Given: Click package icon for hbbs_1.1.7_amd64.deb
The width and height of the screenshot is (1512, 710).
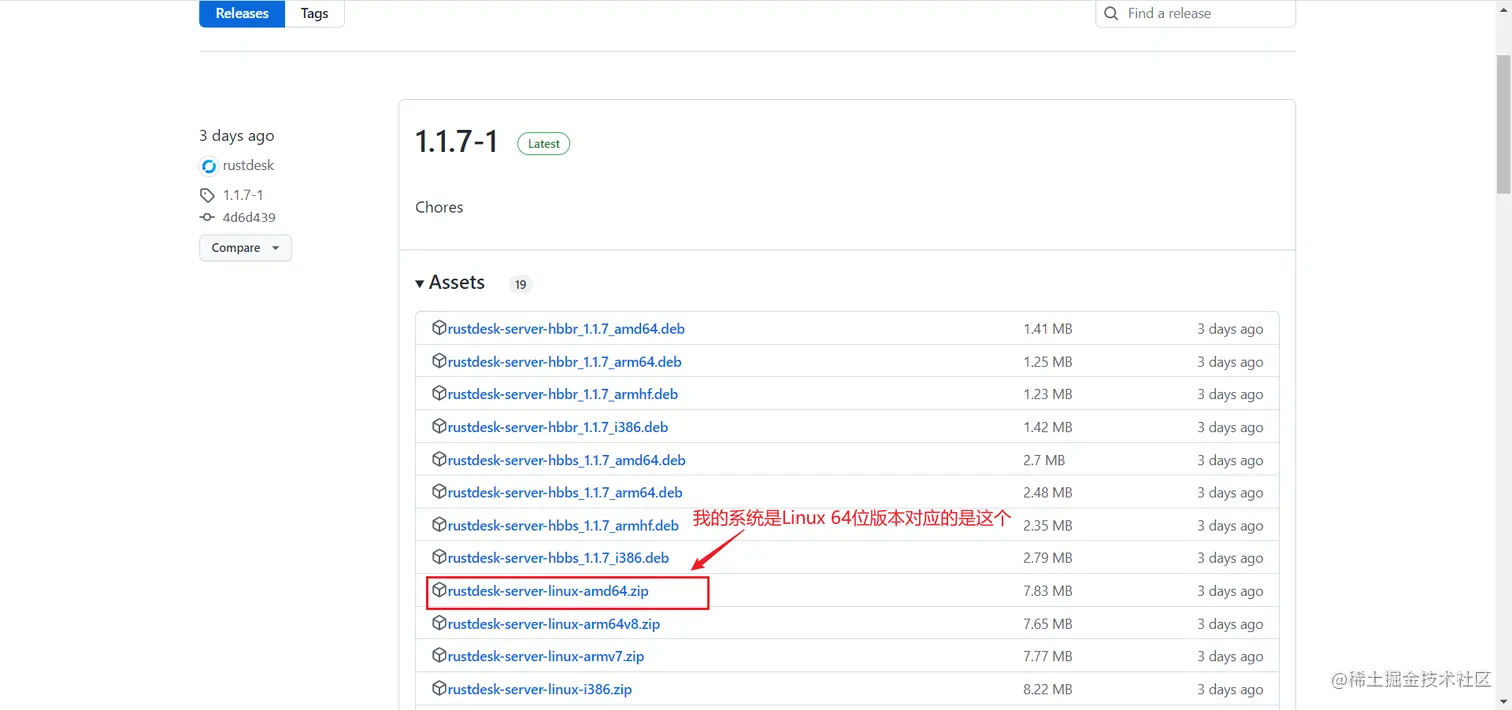Looking at the screenshot, I should (x=439, y=459).
